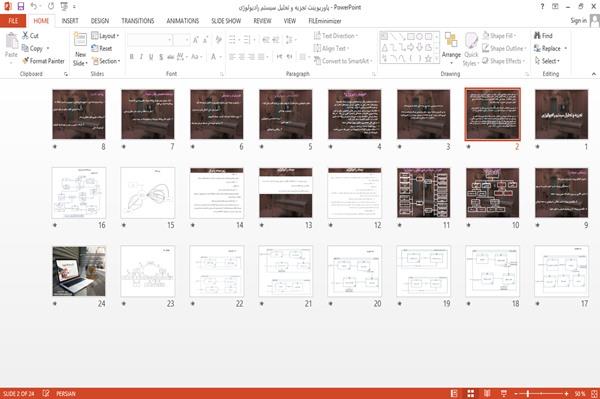Toggle Italic formatting button

[x=141, y=57]
